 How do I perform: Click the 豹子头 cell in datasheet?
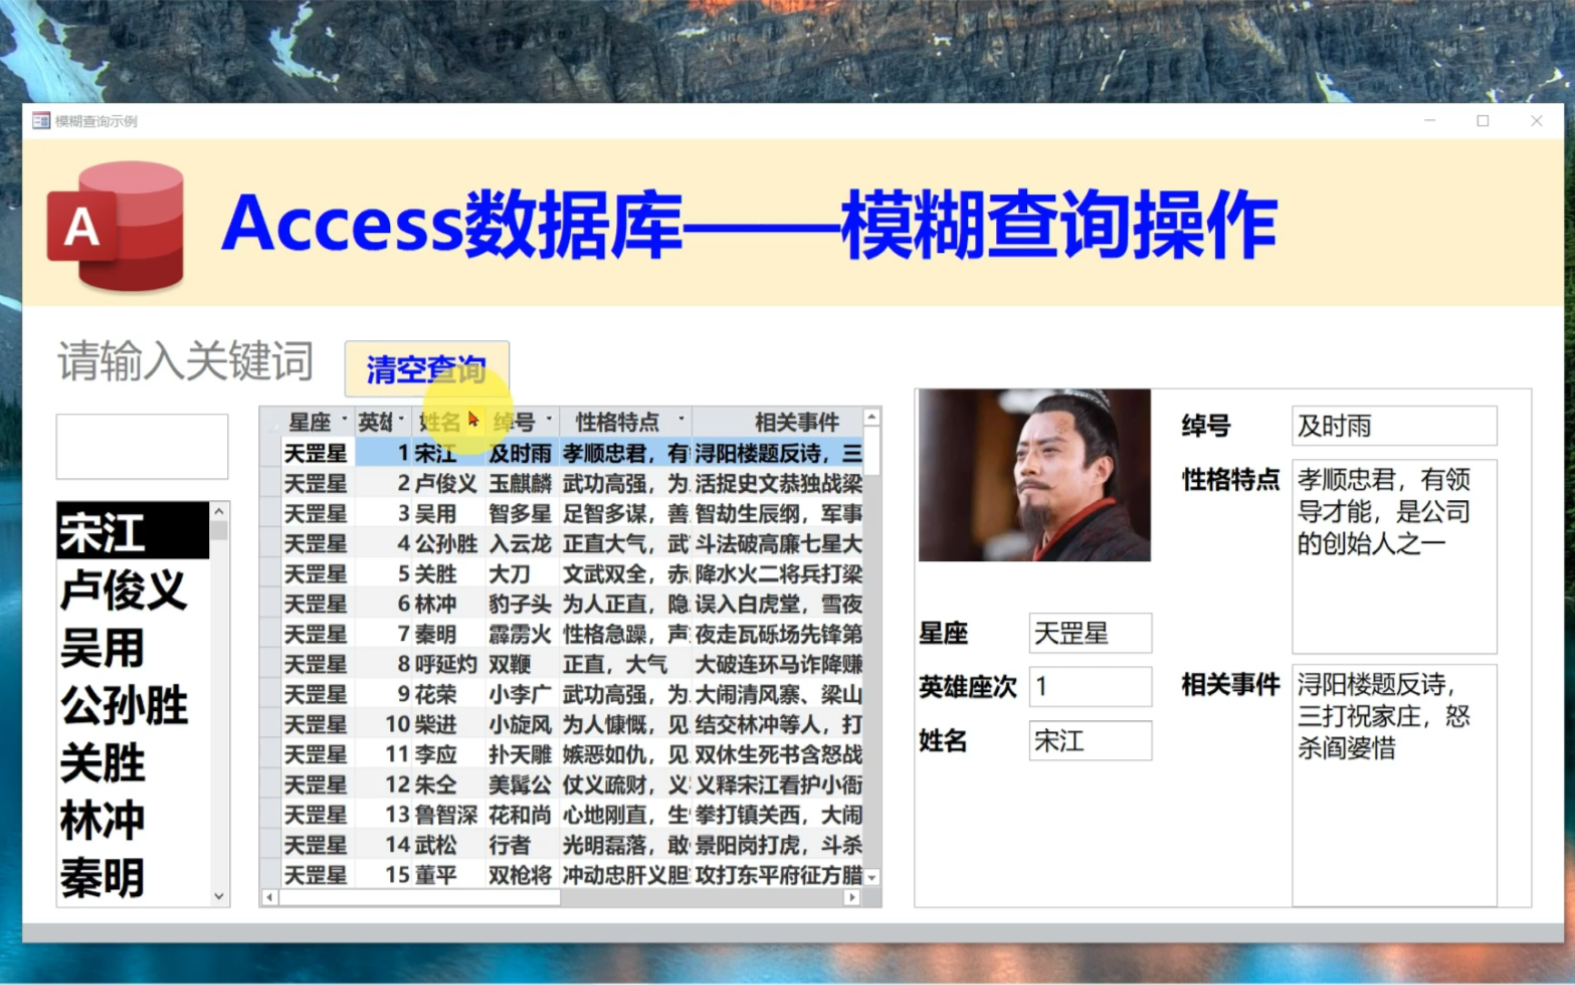[521, 604]
